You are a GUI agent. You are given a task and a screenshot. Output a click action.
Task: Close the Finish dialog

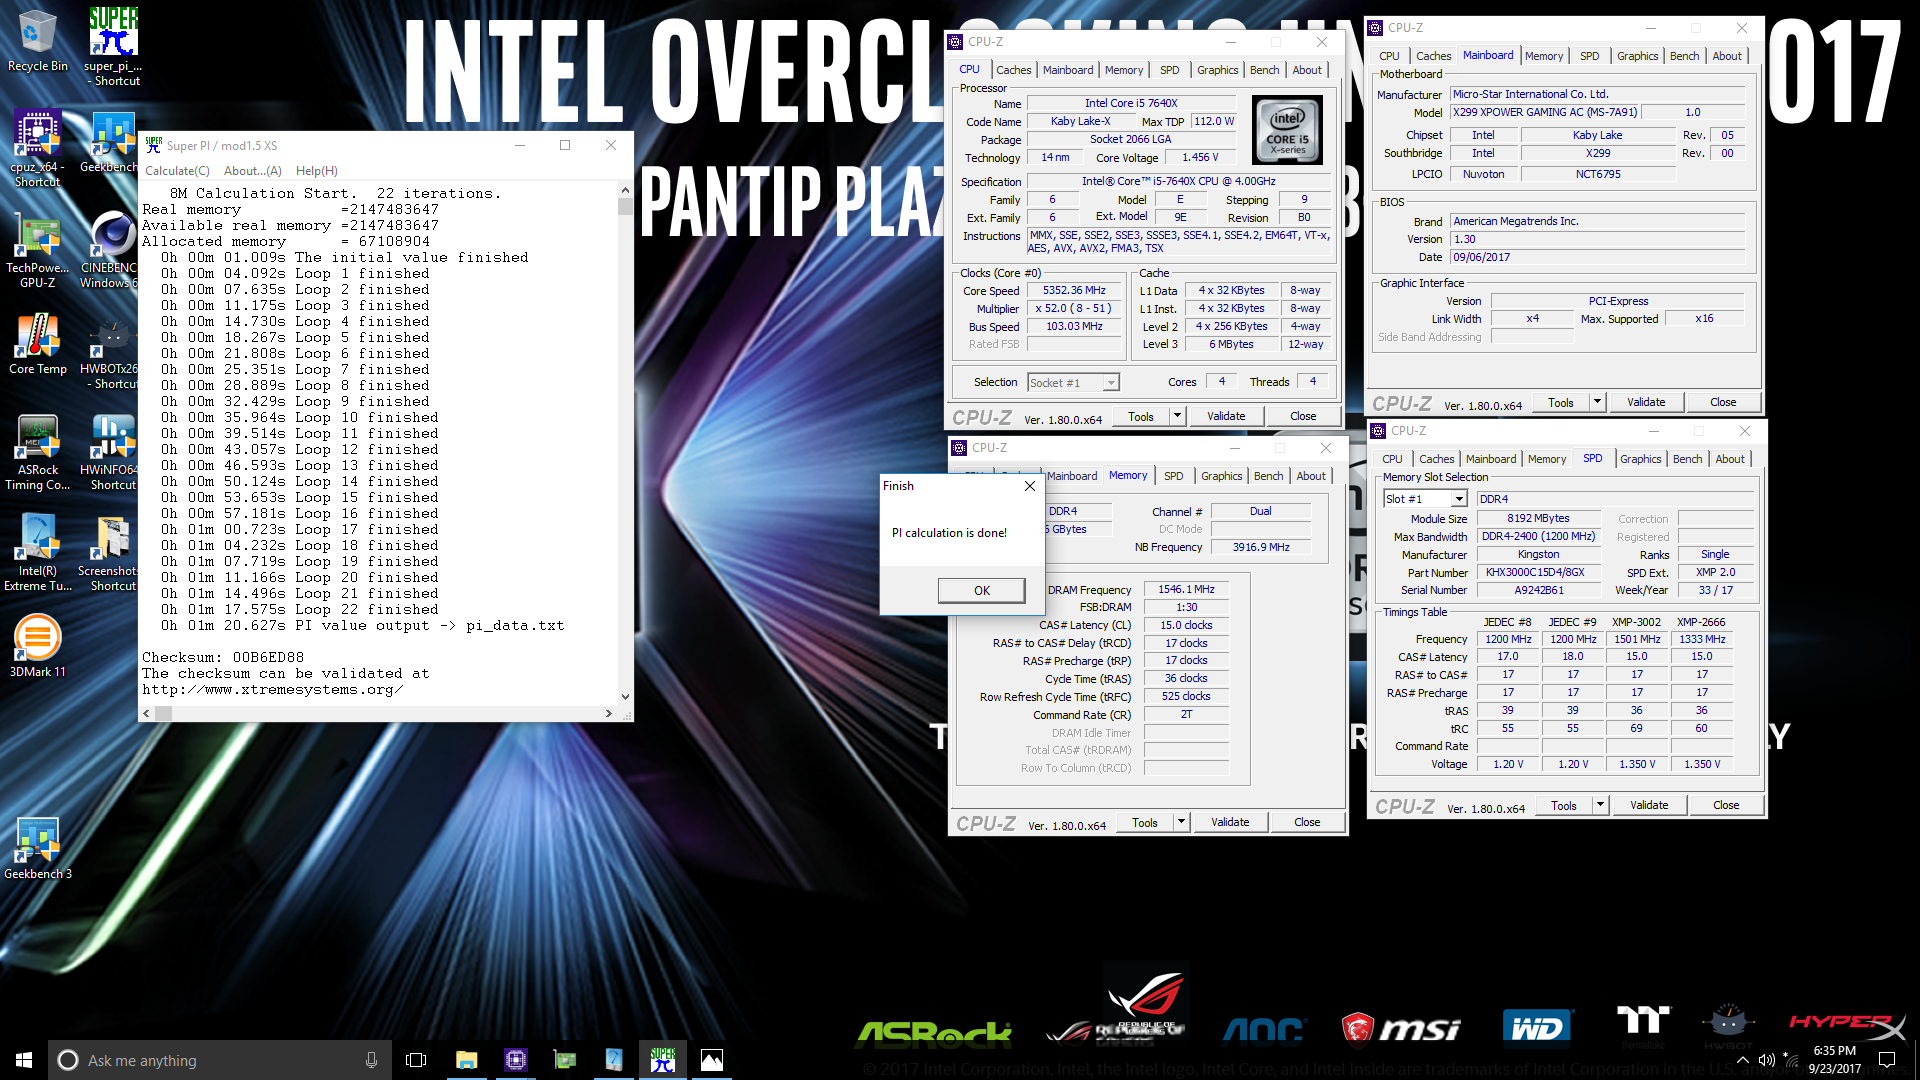click(x=1030, y=486)
